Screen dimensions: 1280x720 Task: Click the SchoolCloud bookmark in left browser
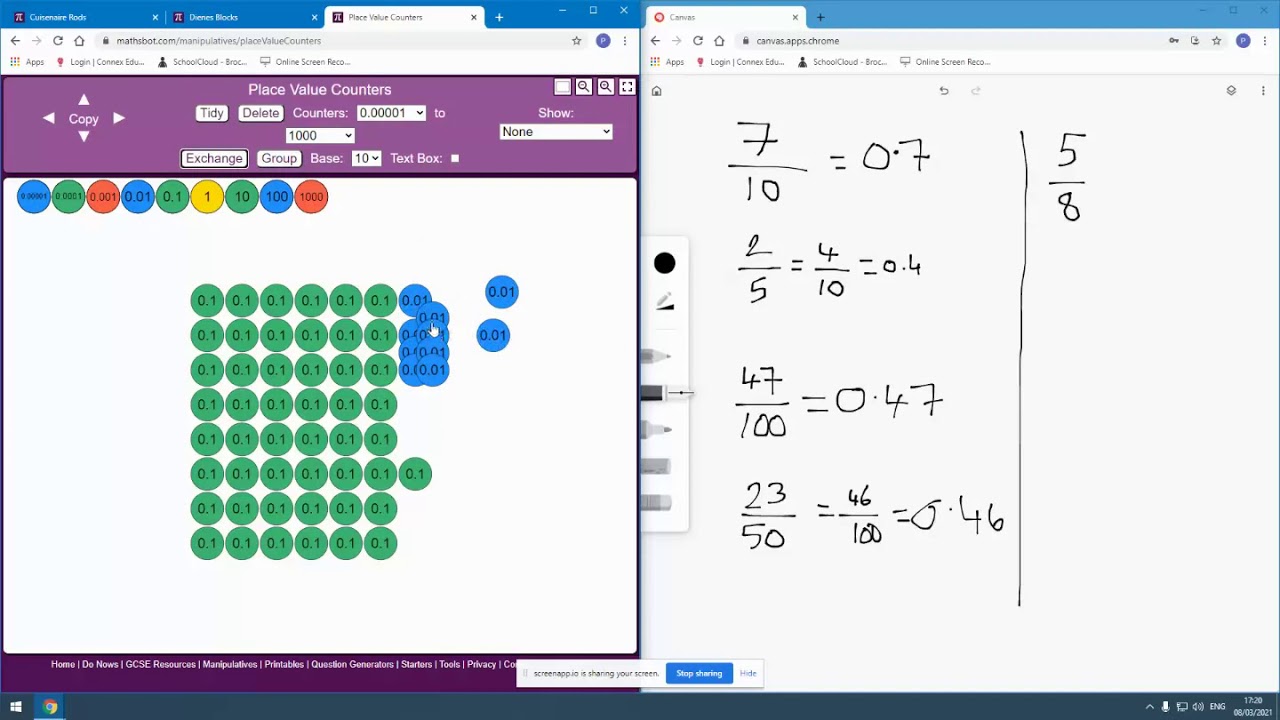[201, 62]
